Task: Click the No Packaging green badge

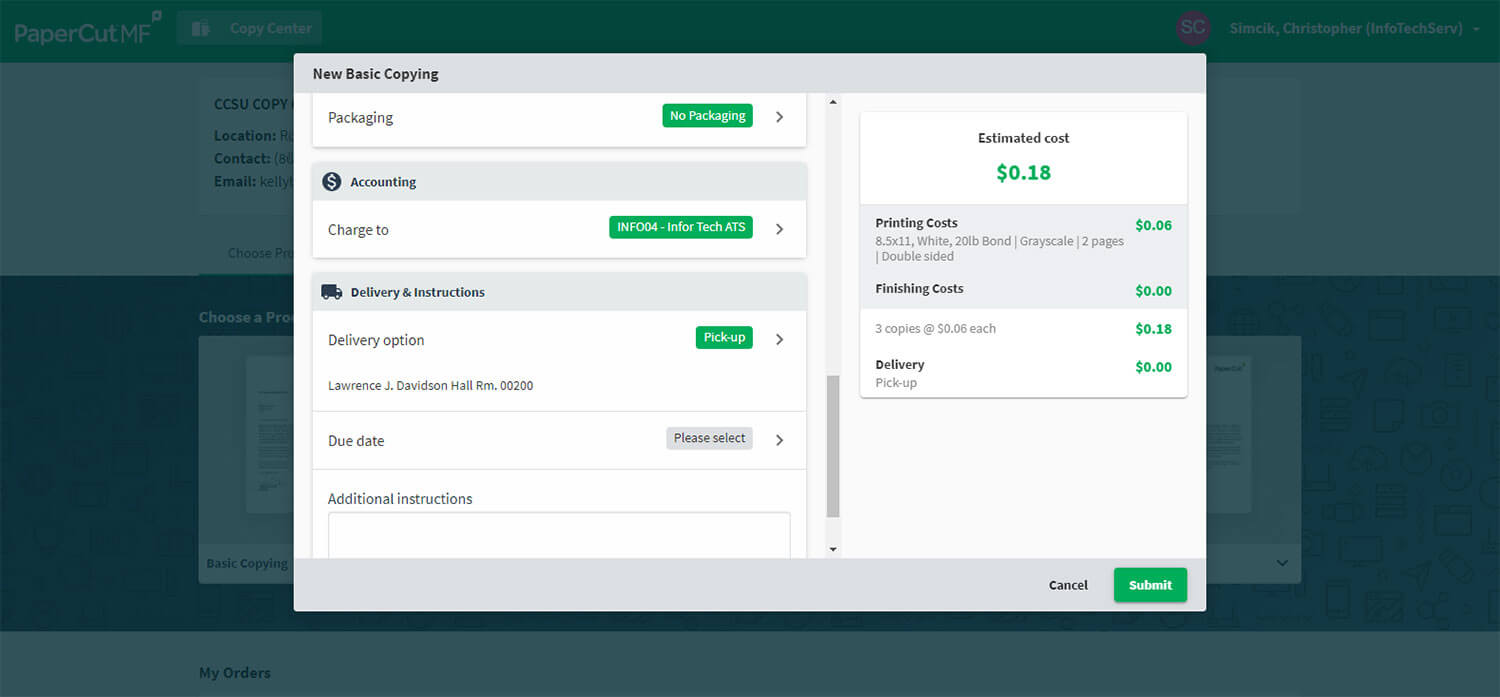Action: coord(707,116)
